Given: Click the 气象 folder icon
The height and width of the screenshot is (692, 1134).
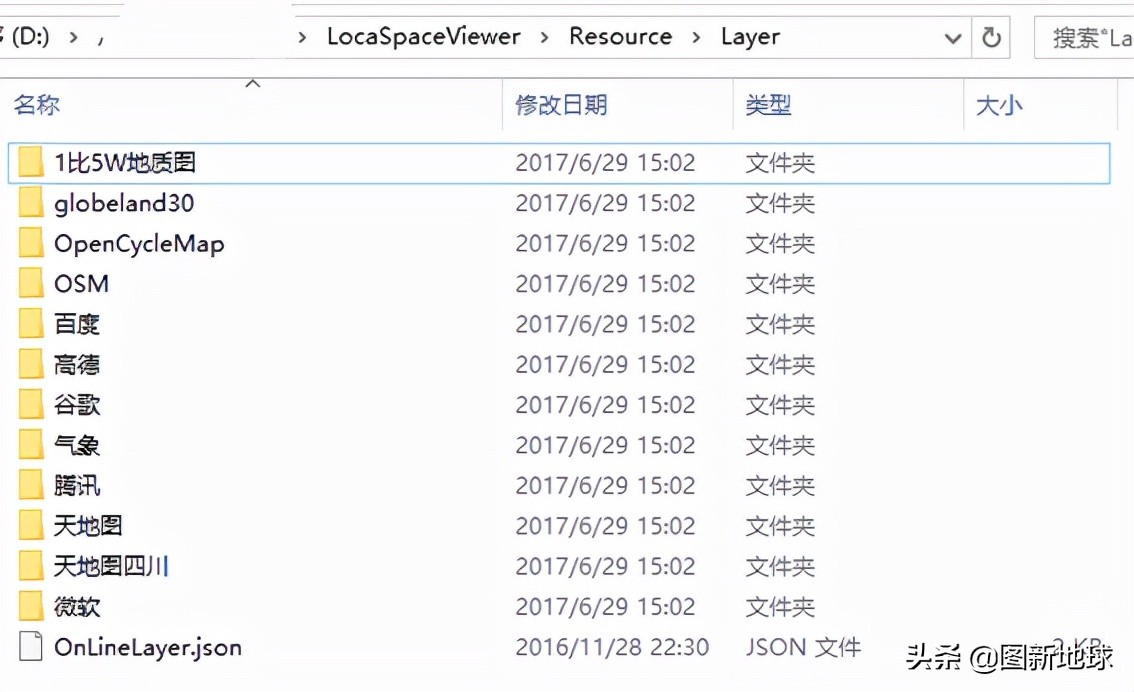Looking at the screenshot, I should pos(30,445).
